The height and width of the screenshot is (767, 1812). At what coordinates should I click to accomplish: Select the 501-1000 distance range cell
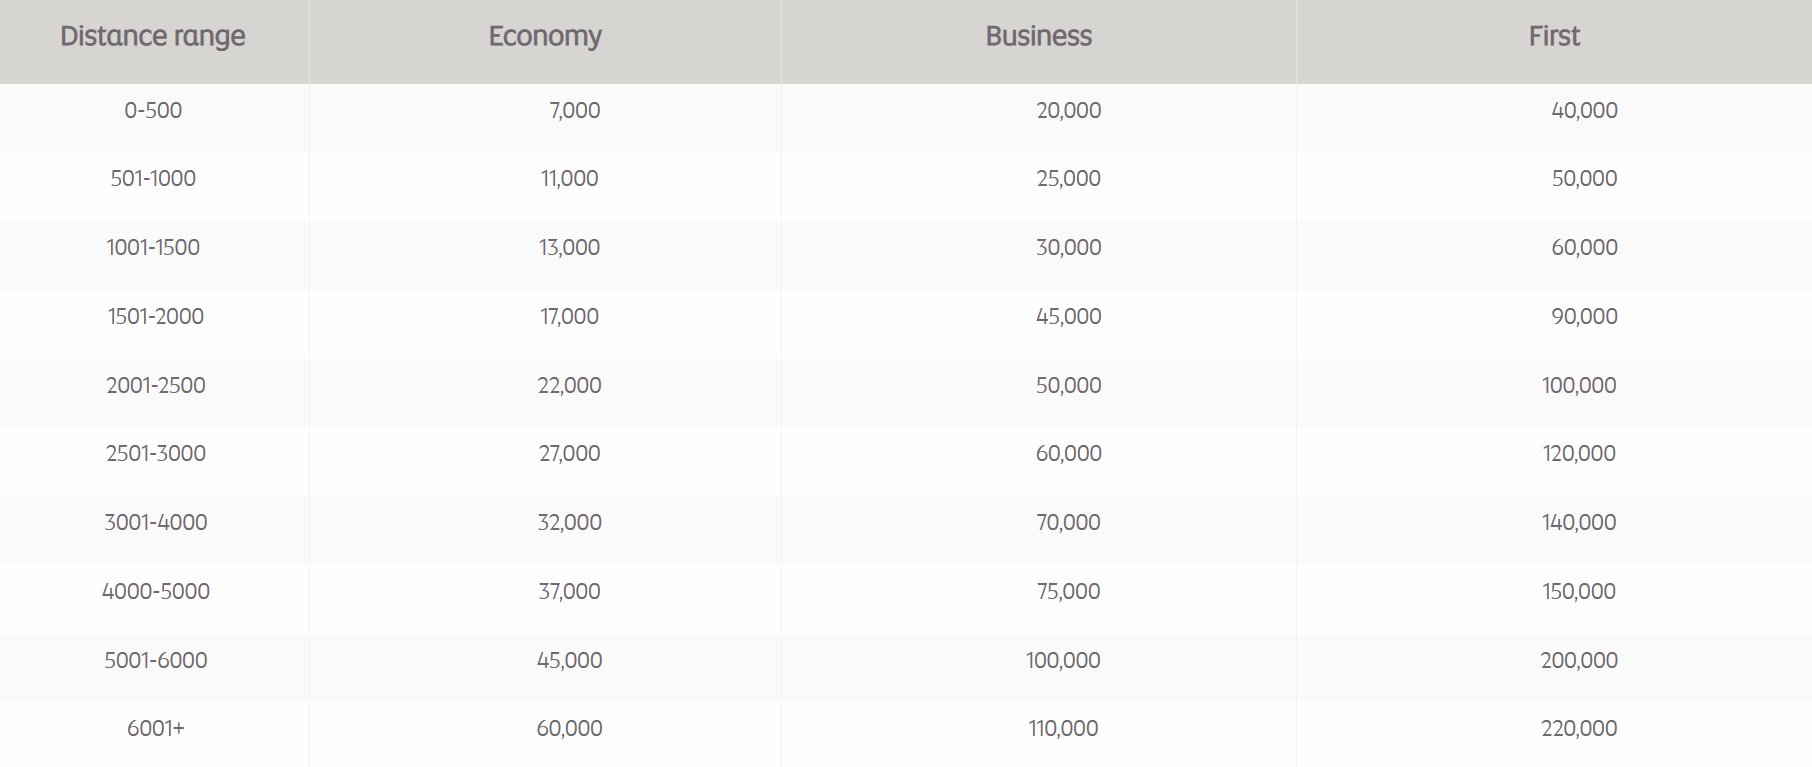point(153,178)
